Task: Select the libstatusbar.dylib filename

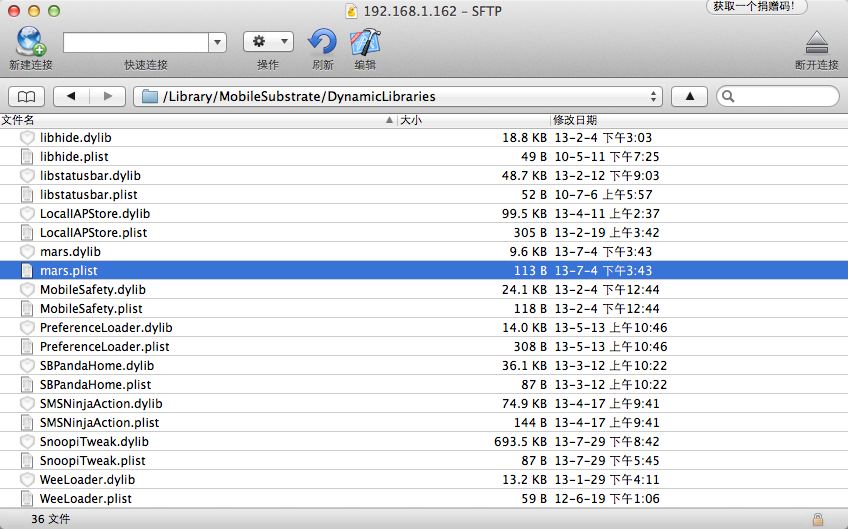Action: [x=90, y=175]
